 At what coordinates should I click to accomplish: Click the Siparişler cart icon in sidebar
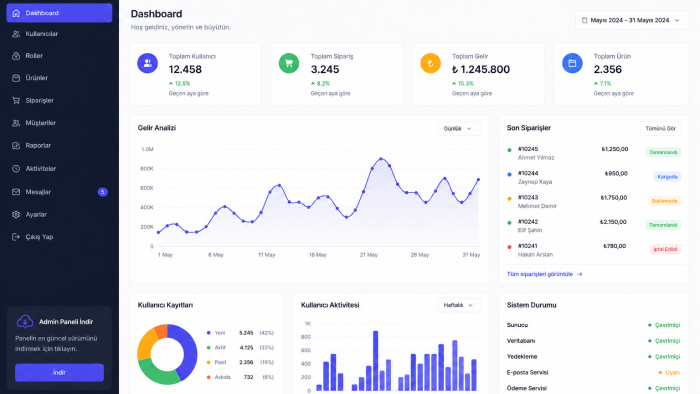(x=16, y=100)
